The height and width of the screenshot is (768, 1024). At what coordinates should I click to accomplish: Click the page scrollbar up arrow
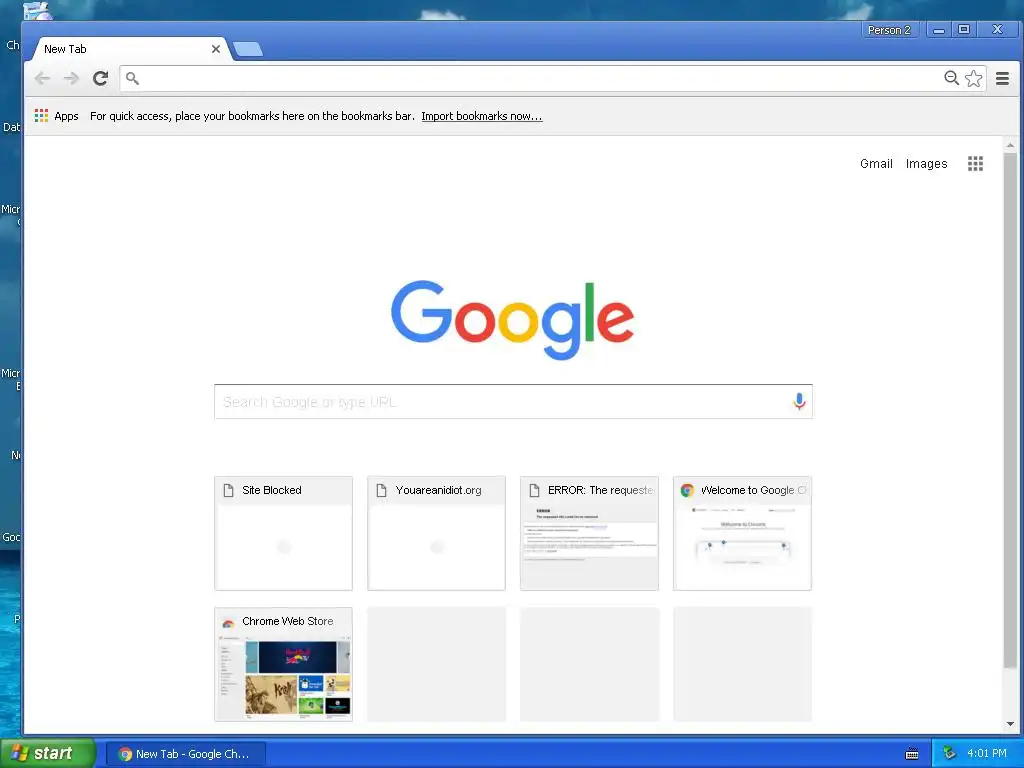pyautogui.click(x=1010, y=145)
